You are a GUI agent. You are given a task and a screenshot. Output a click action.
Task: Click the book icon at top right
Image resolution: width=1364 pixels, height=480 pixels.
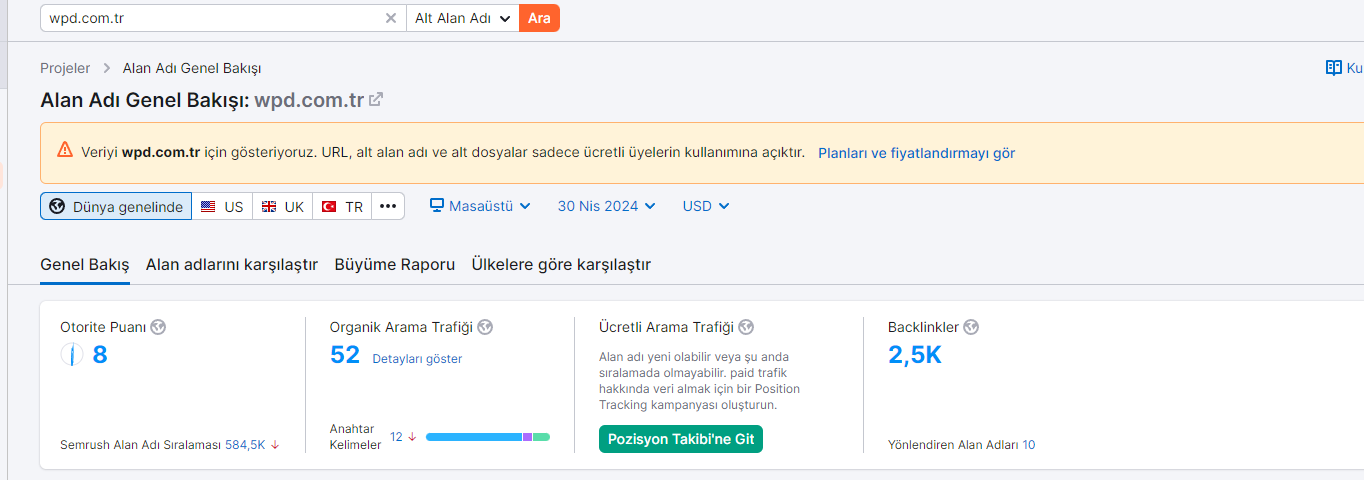1333,68
